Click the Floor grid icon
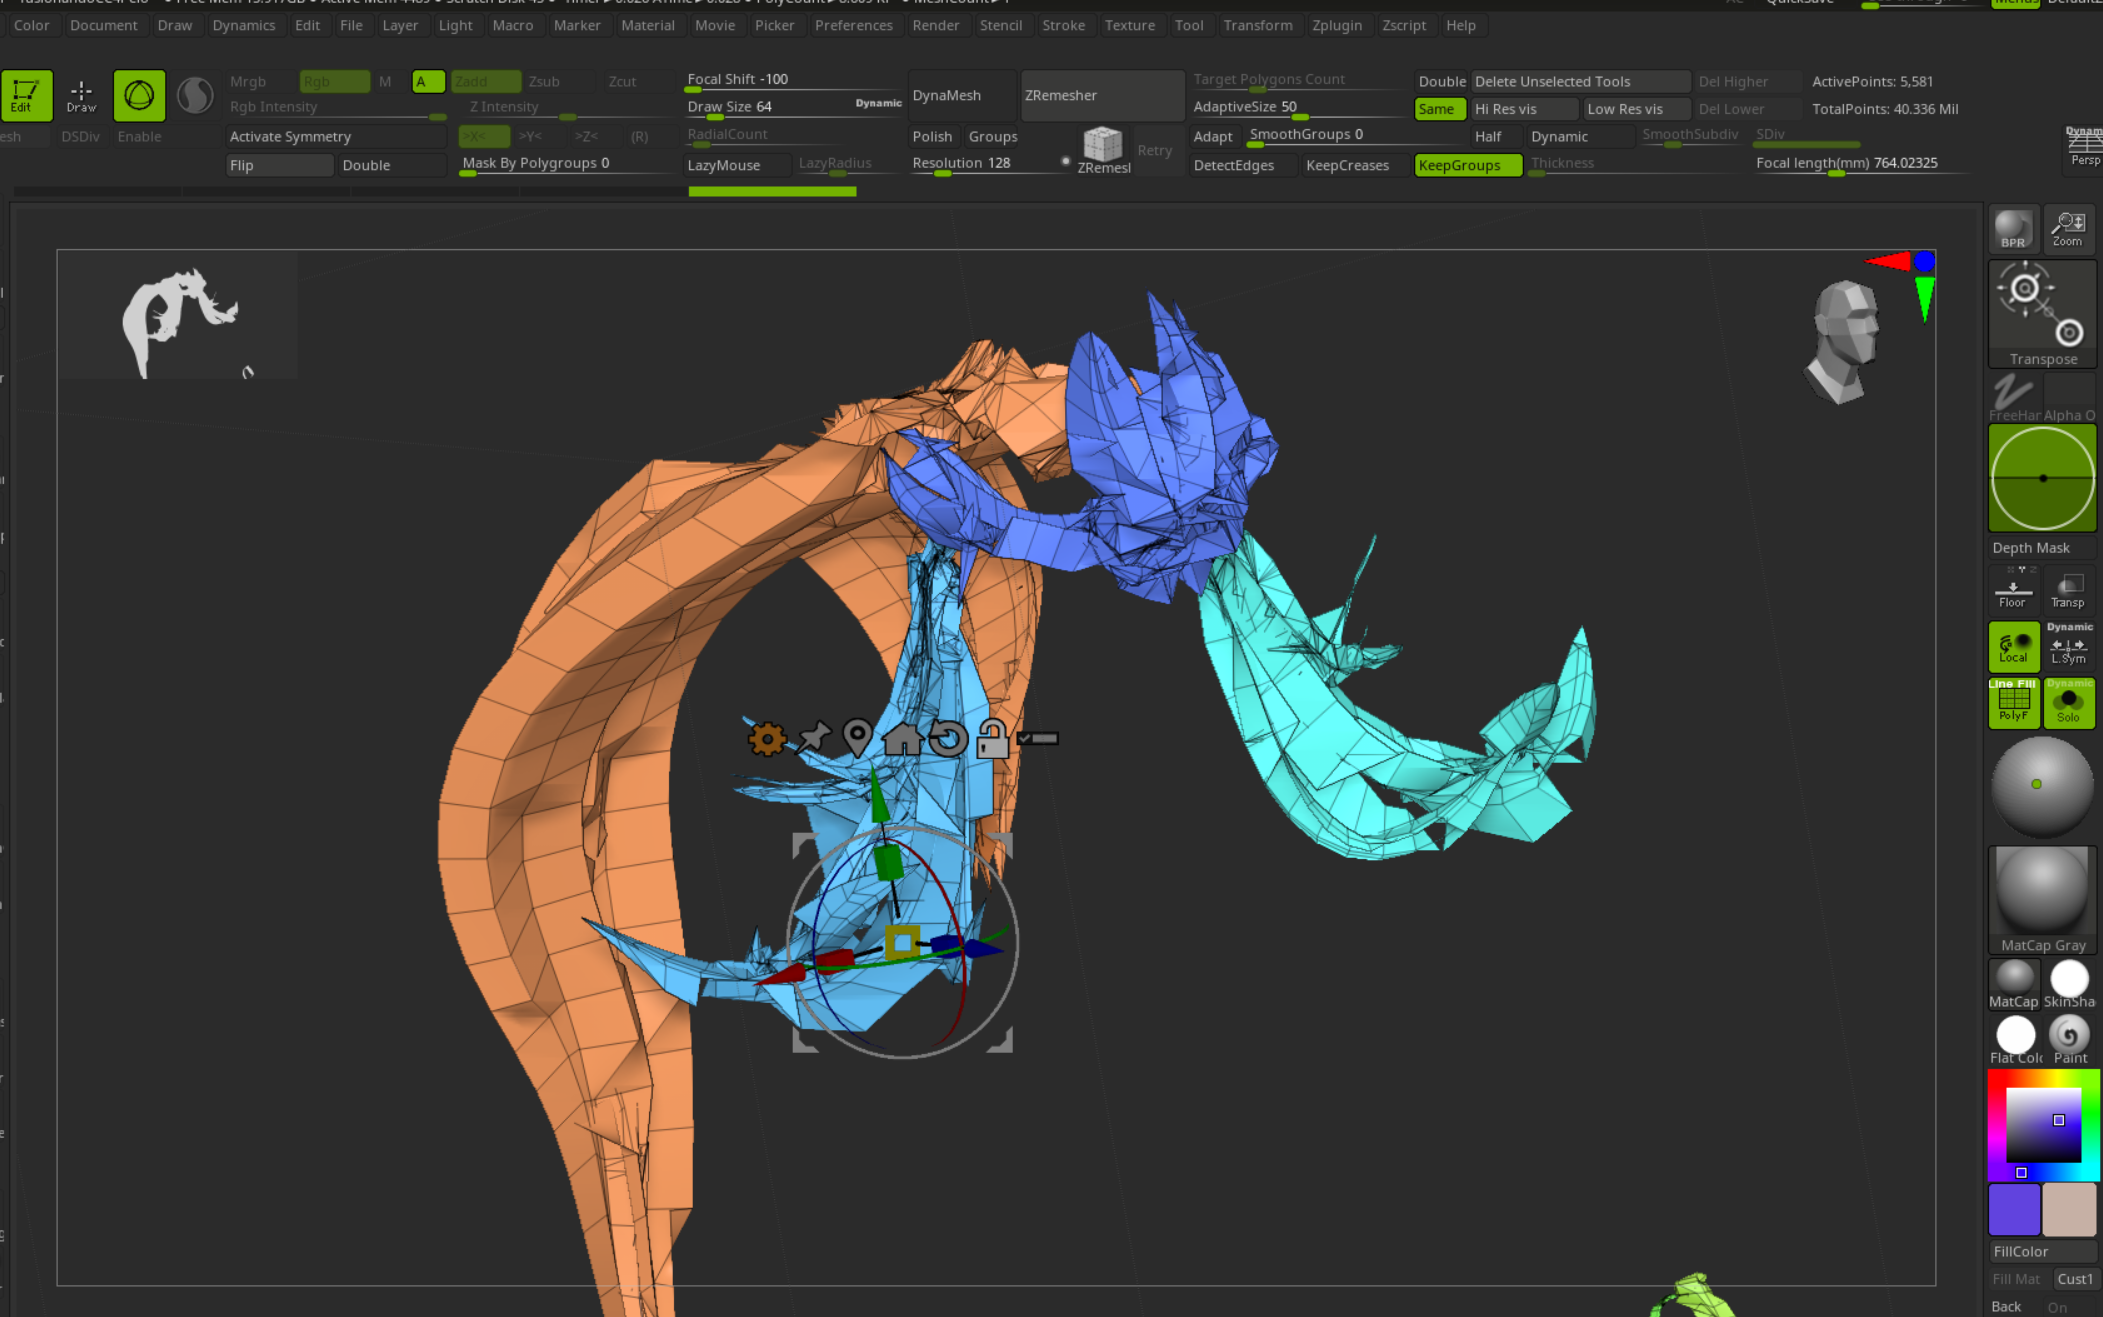The image size is (2103, 1317). (2012, 589)
